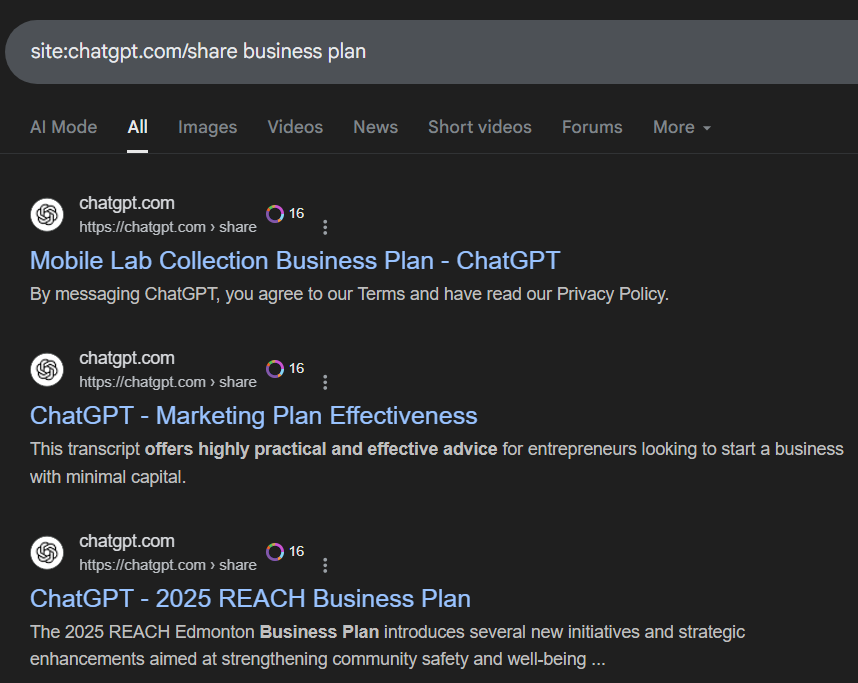Click snippet "offers highly practical and effective advice"
This screenshot has height=683, width=858.
coord(321,449)
